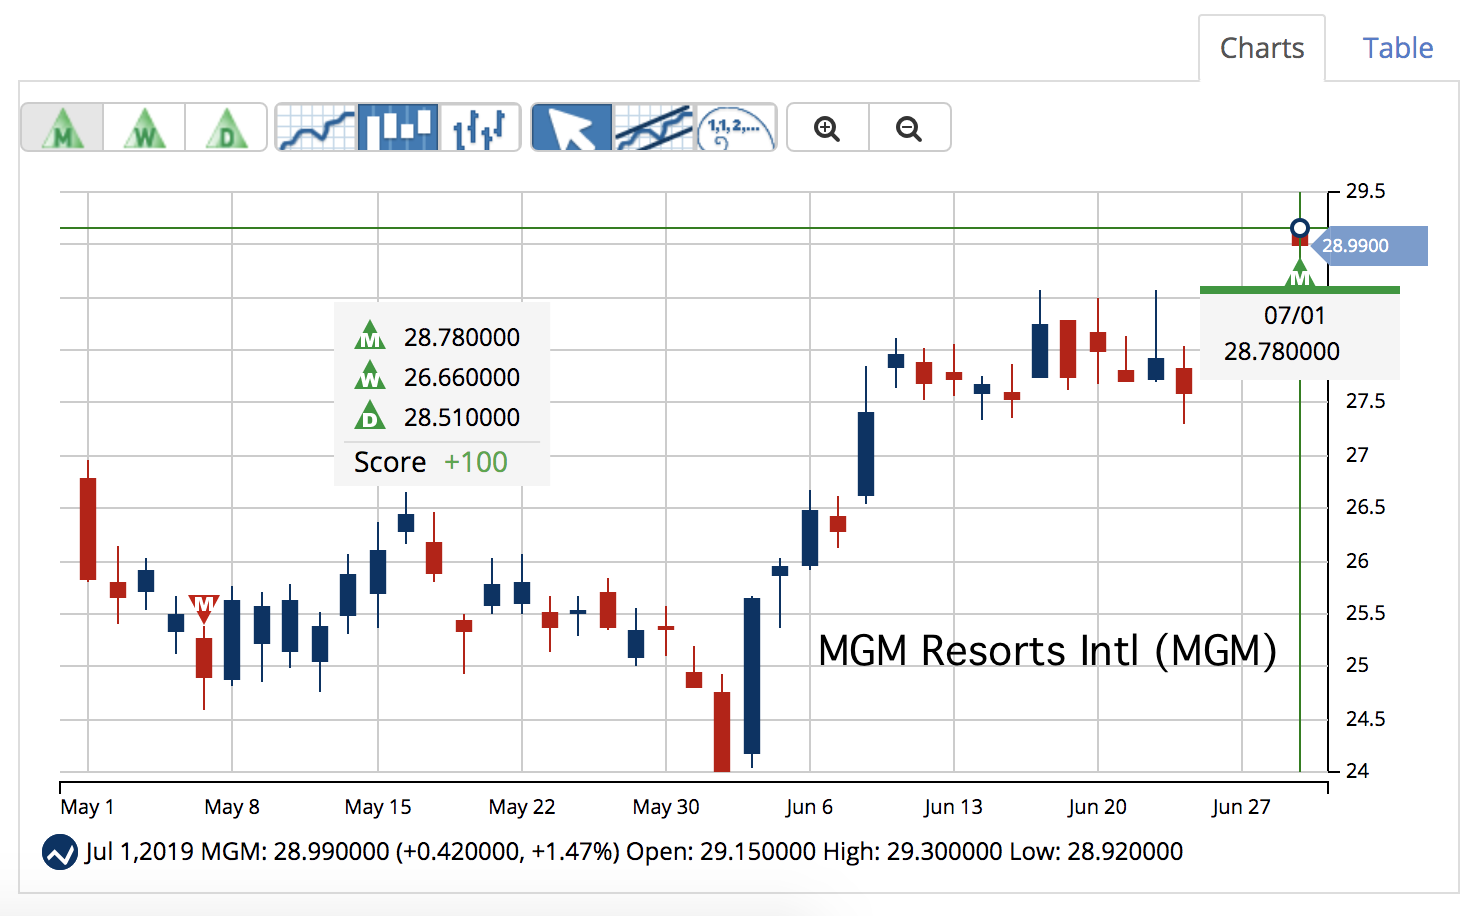Choose the arrow pointer tool
1480x916 pixels.
click(572, 128)
